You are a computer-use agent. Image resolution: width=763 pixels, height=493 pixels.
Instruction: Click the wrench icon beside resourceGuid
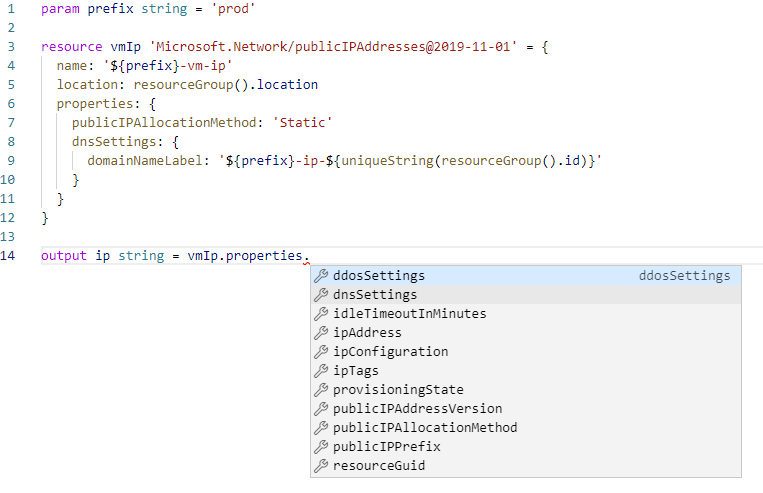pos(321,466)
